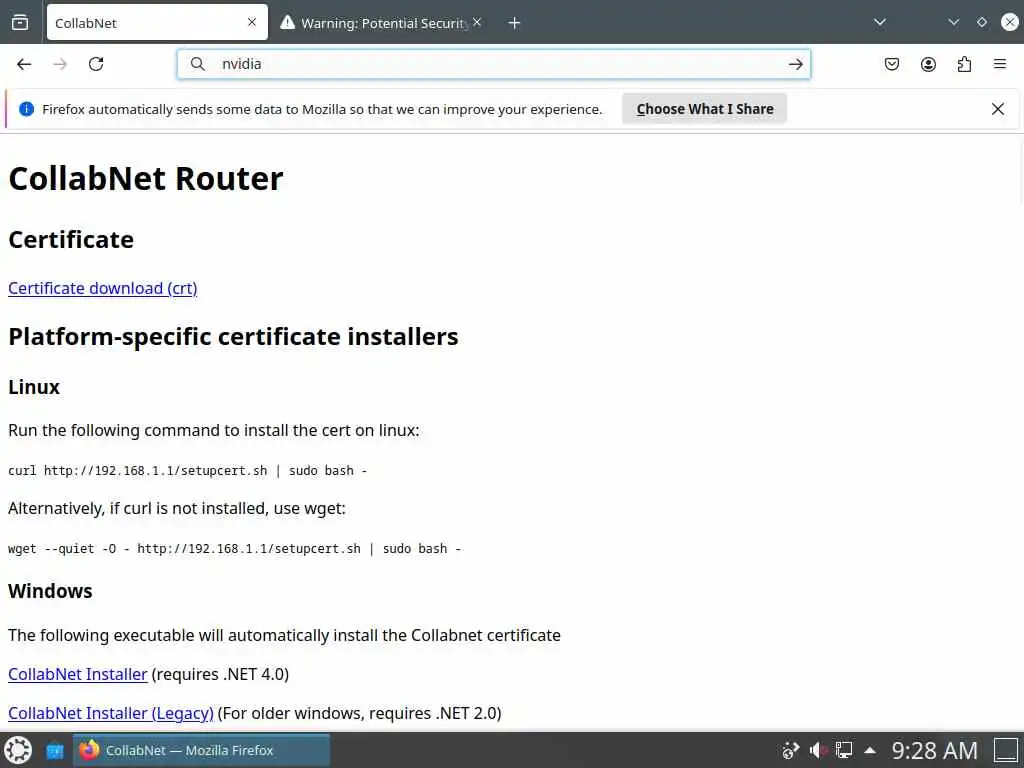Viewport: 1024px width, 768px height.
Task: Close the CollabNet tab
Action: (x=252, y=23)
